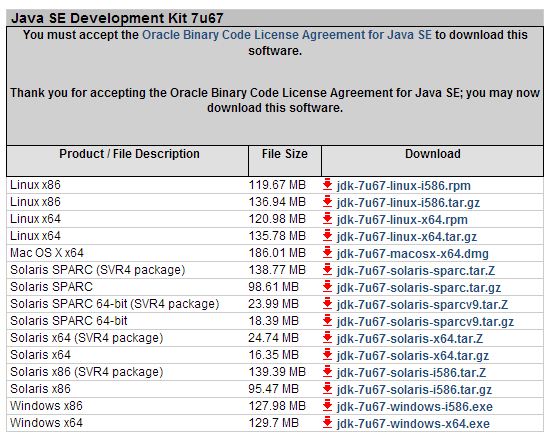Download jdk-7u67-macosx-x64.dmg file link

click(413, 254)
